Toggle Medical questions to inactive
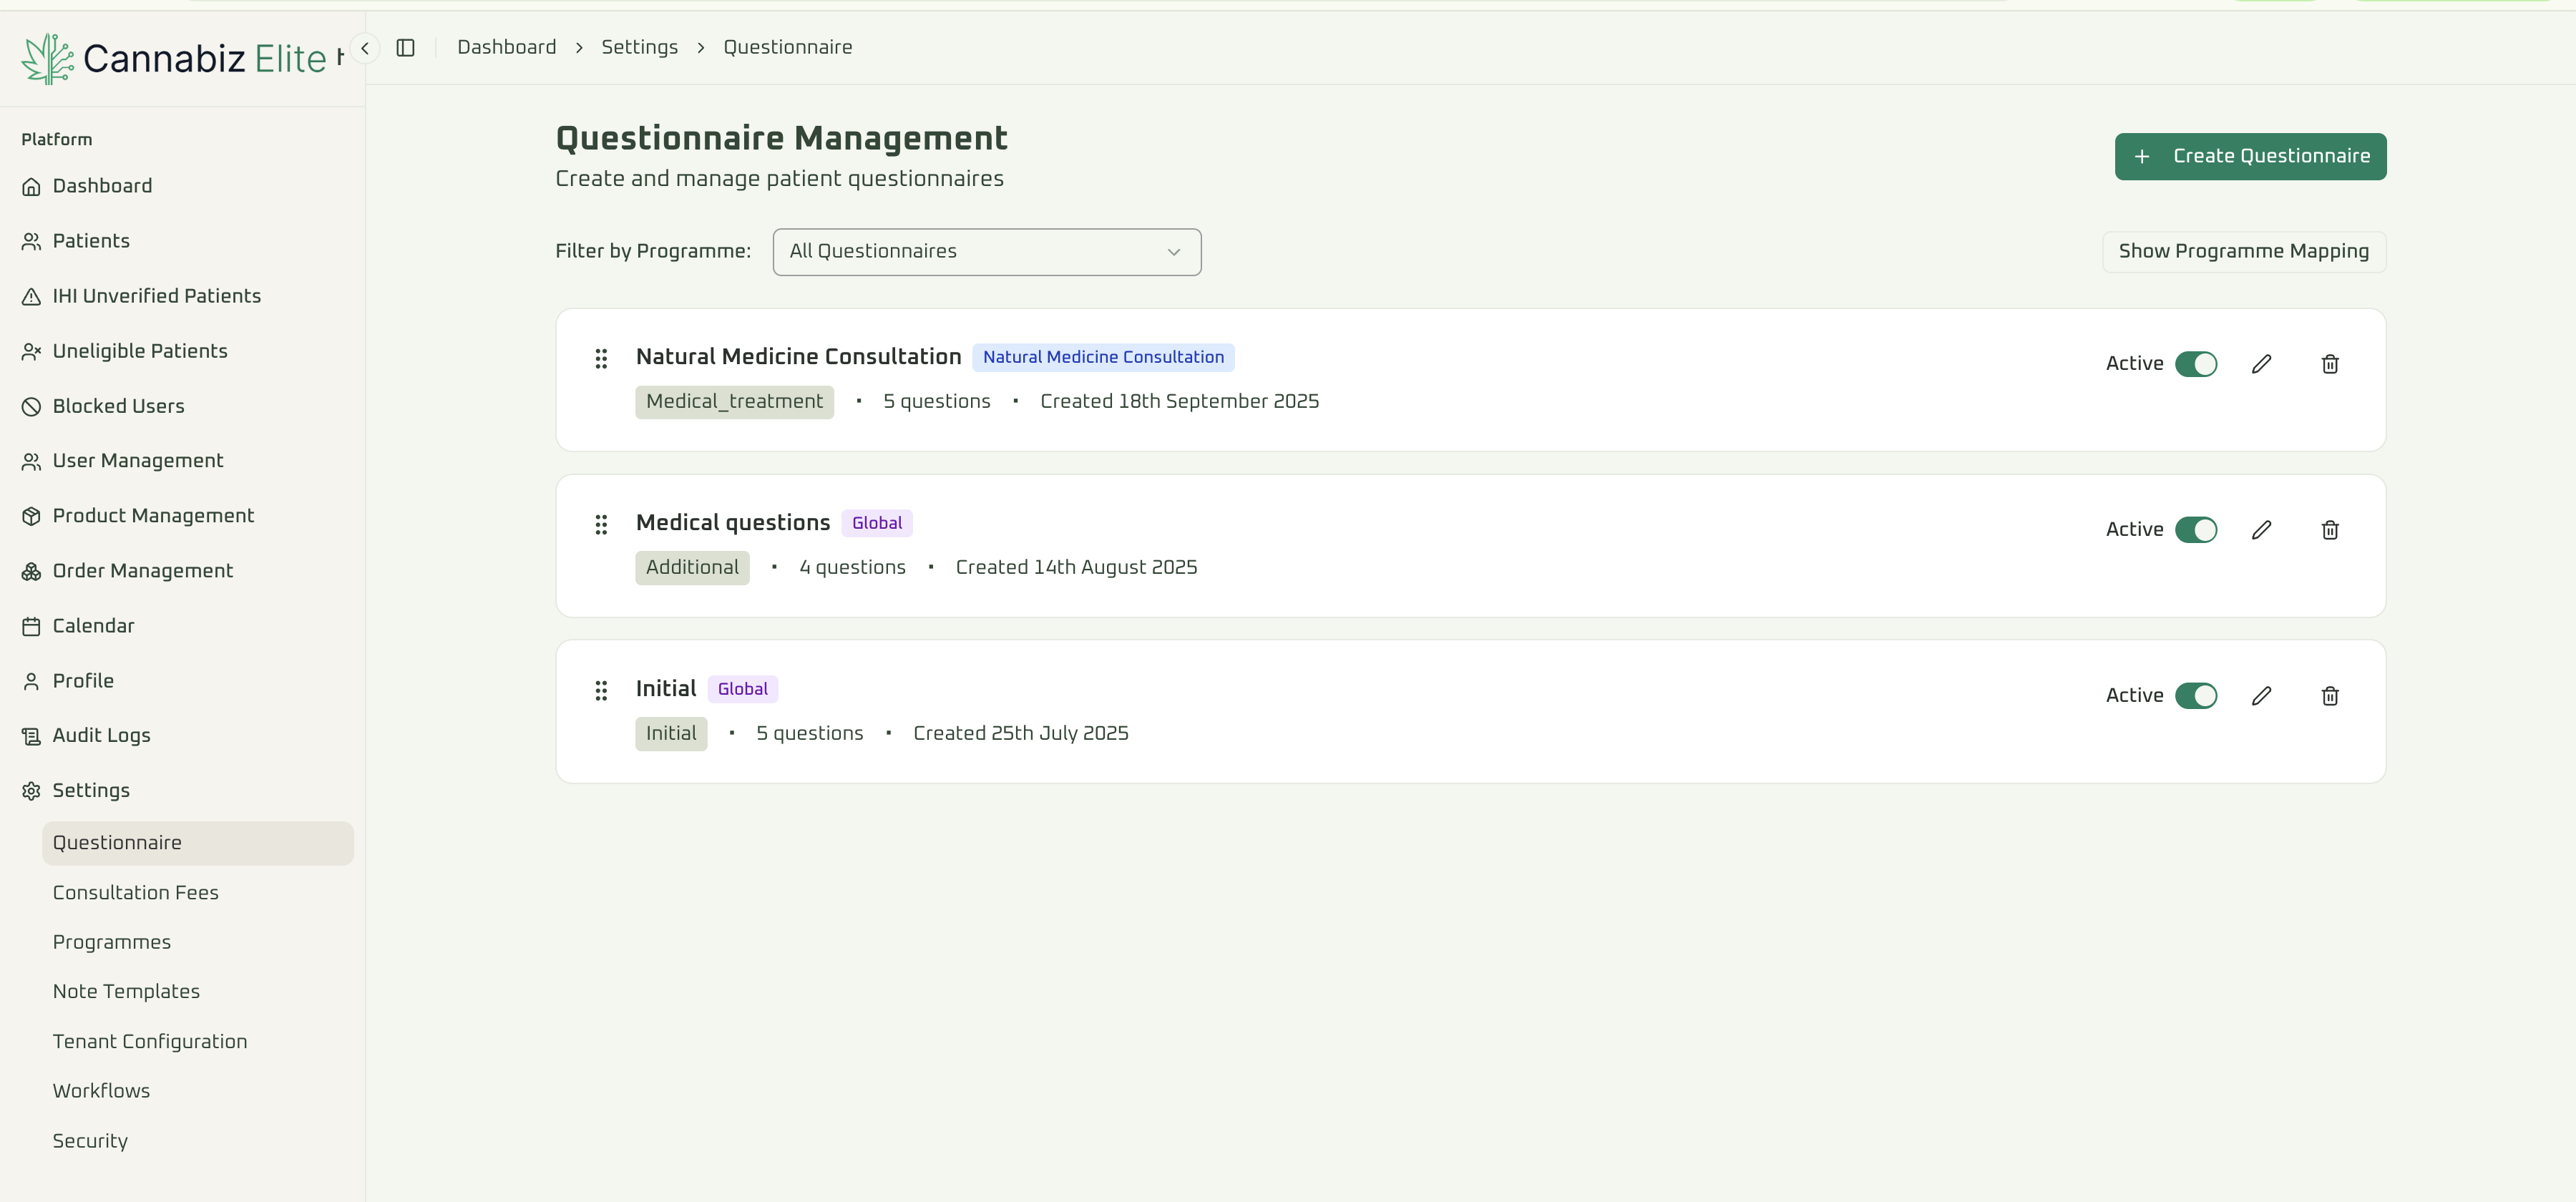Screen dimensions: 2576x1202 pos(2197,529)
